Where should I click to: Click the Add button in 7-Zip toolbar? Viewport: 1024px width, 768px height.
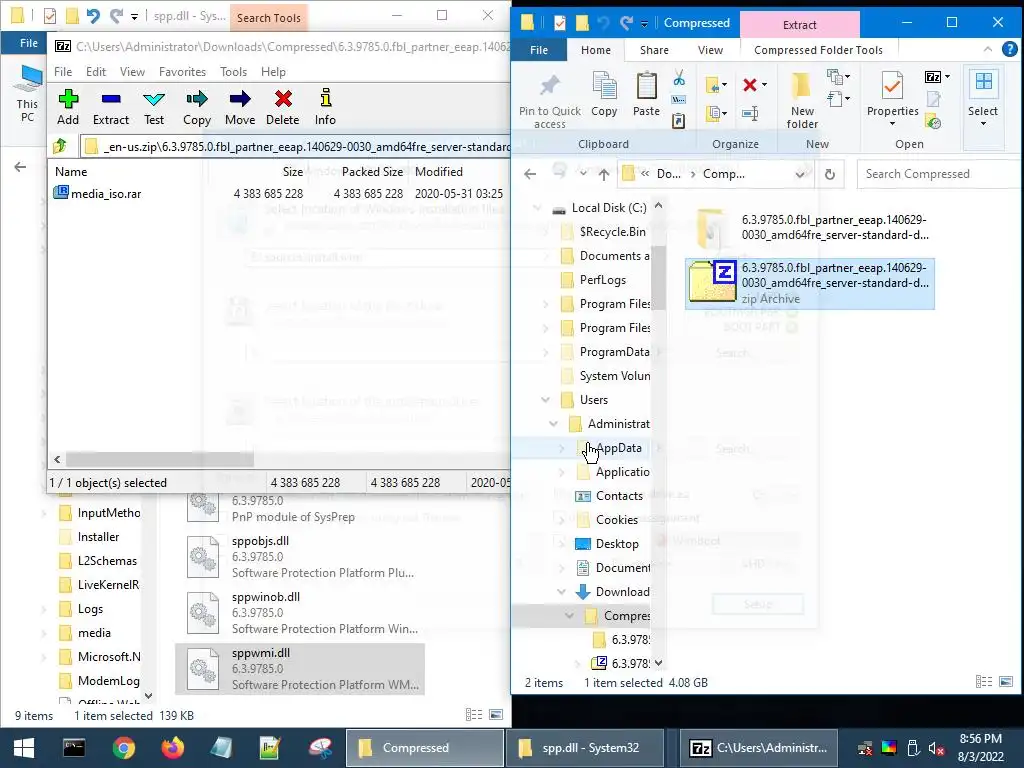68,108
